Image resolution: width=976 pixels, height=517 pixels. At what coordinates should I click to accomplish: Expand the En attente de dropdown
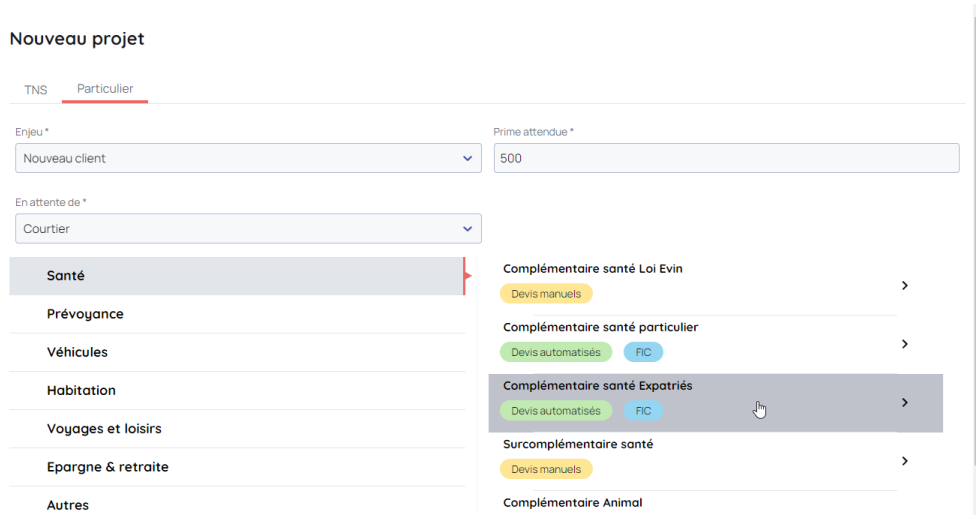point(248,229)
